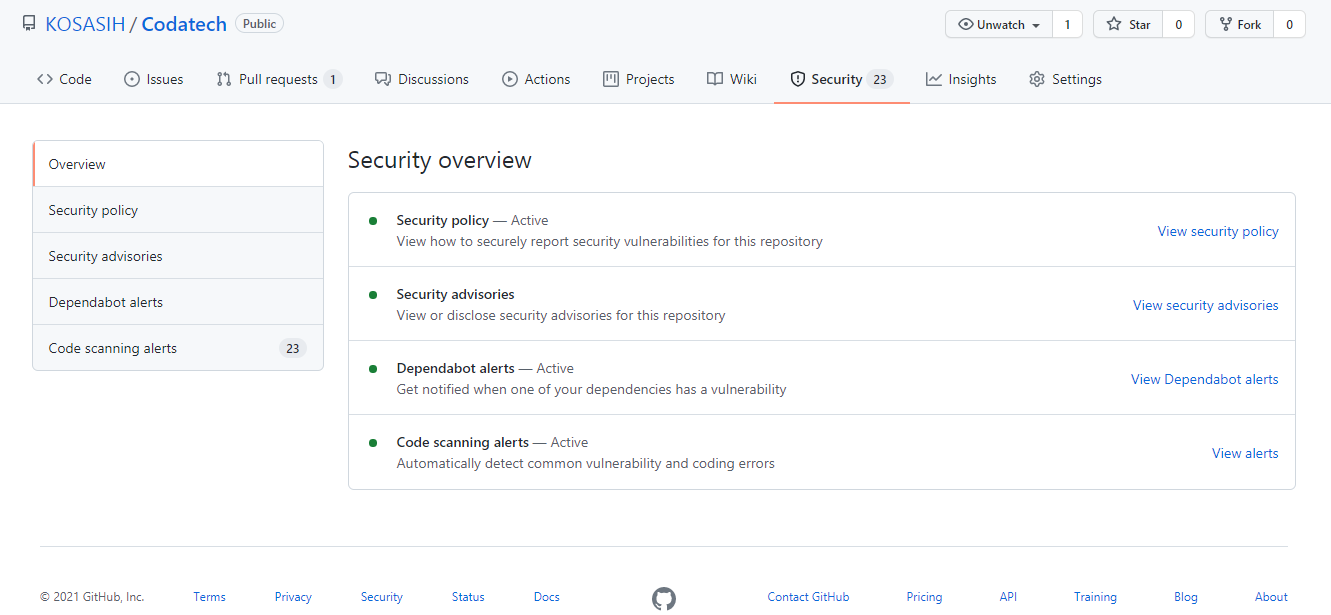Open the Terms footer link
Image resolution: width=1331 pixels, height=615 pixels.
(209, 597)
